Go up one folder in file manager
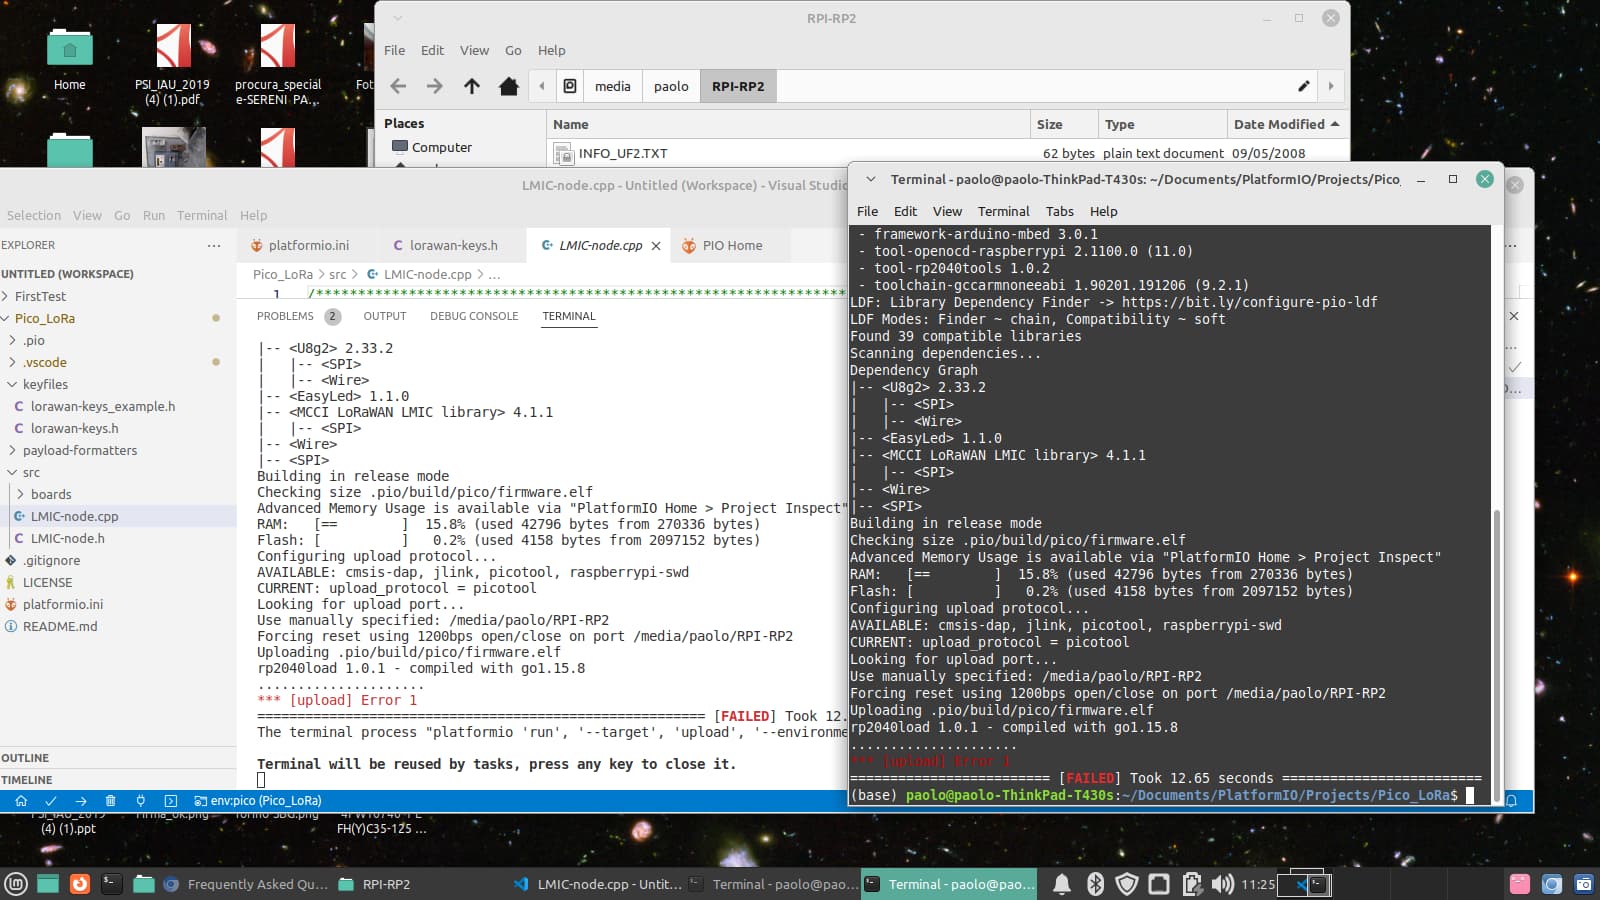 click(x=472, y=86)
